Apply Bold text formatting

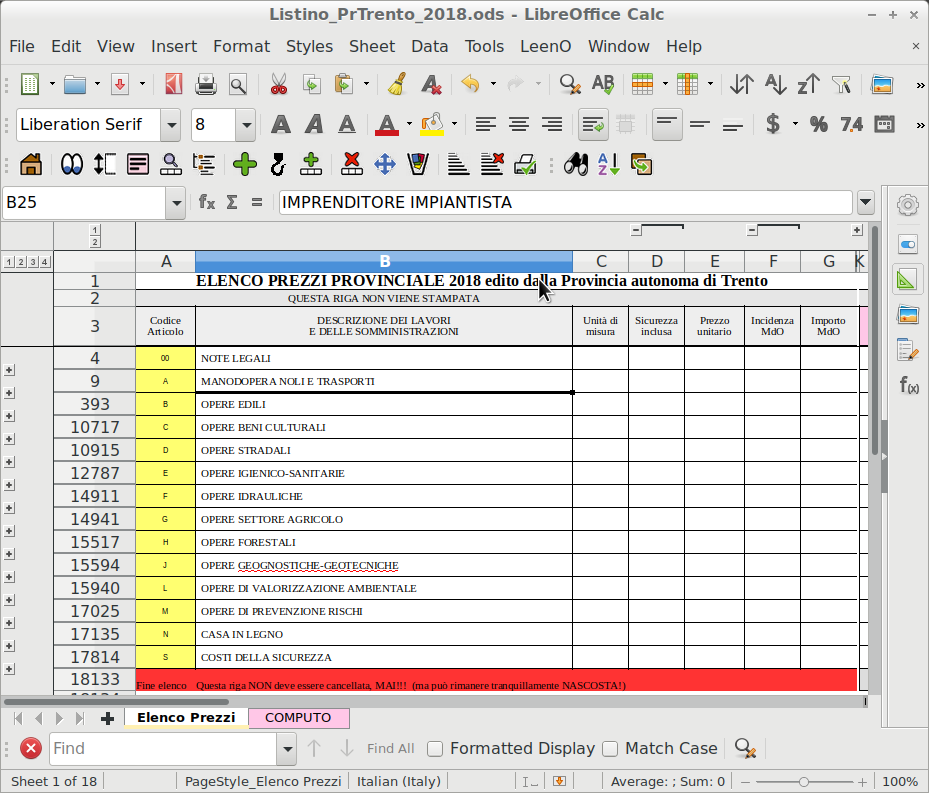coord(281,124)
